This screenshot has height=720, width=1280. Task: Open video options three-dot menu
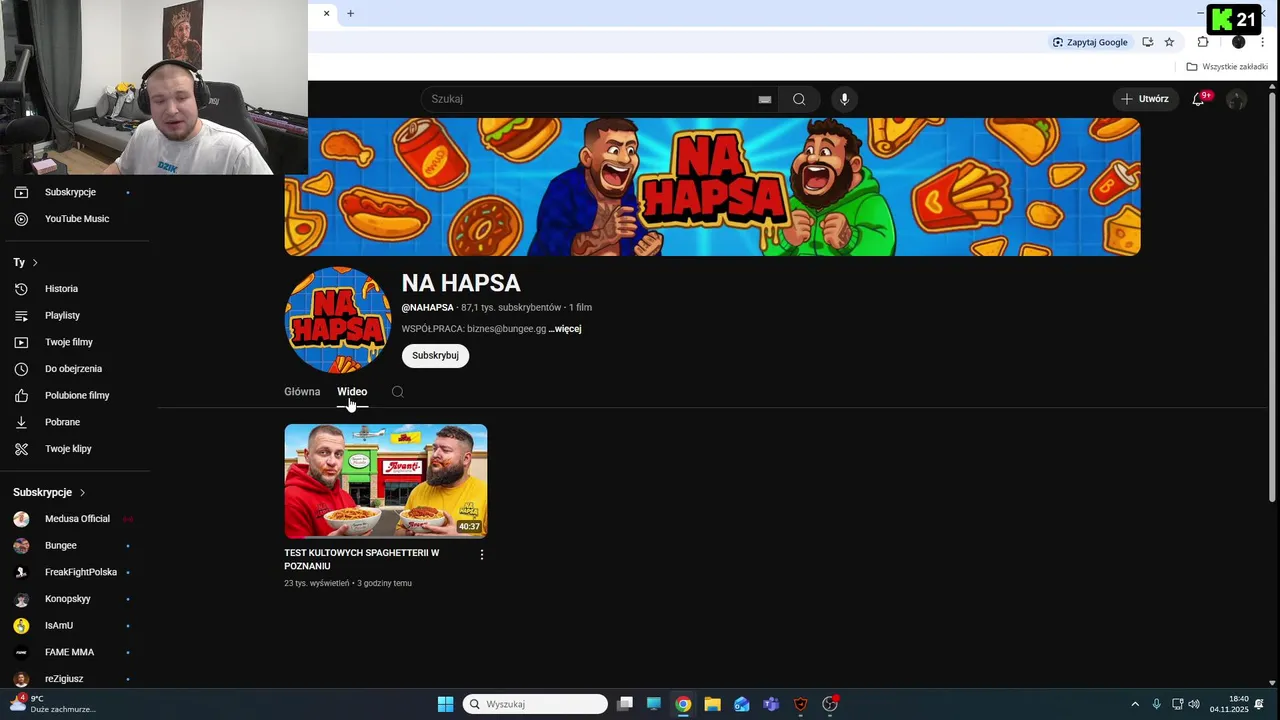(482, 554)
